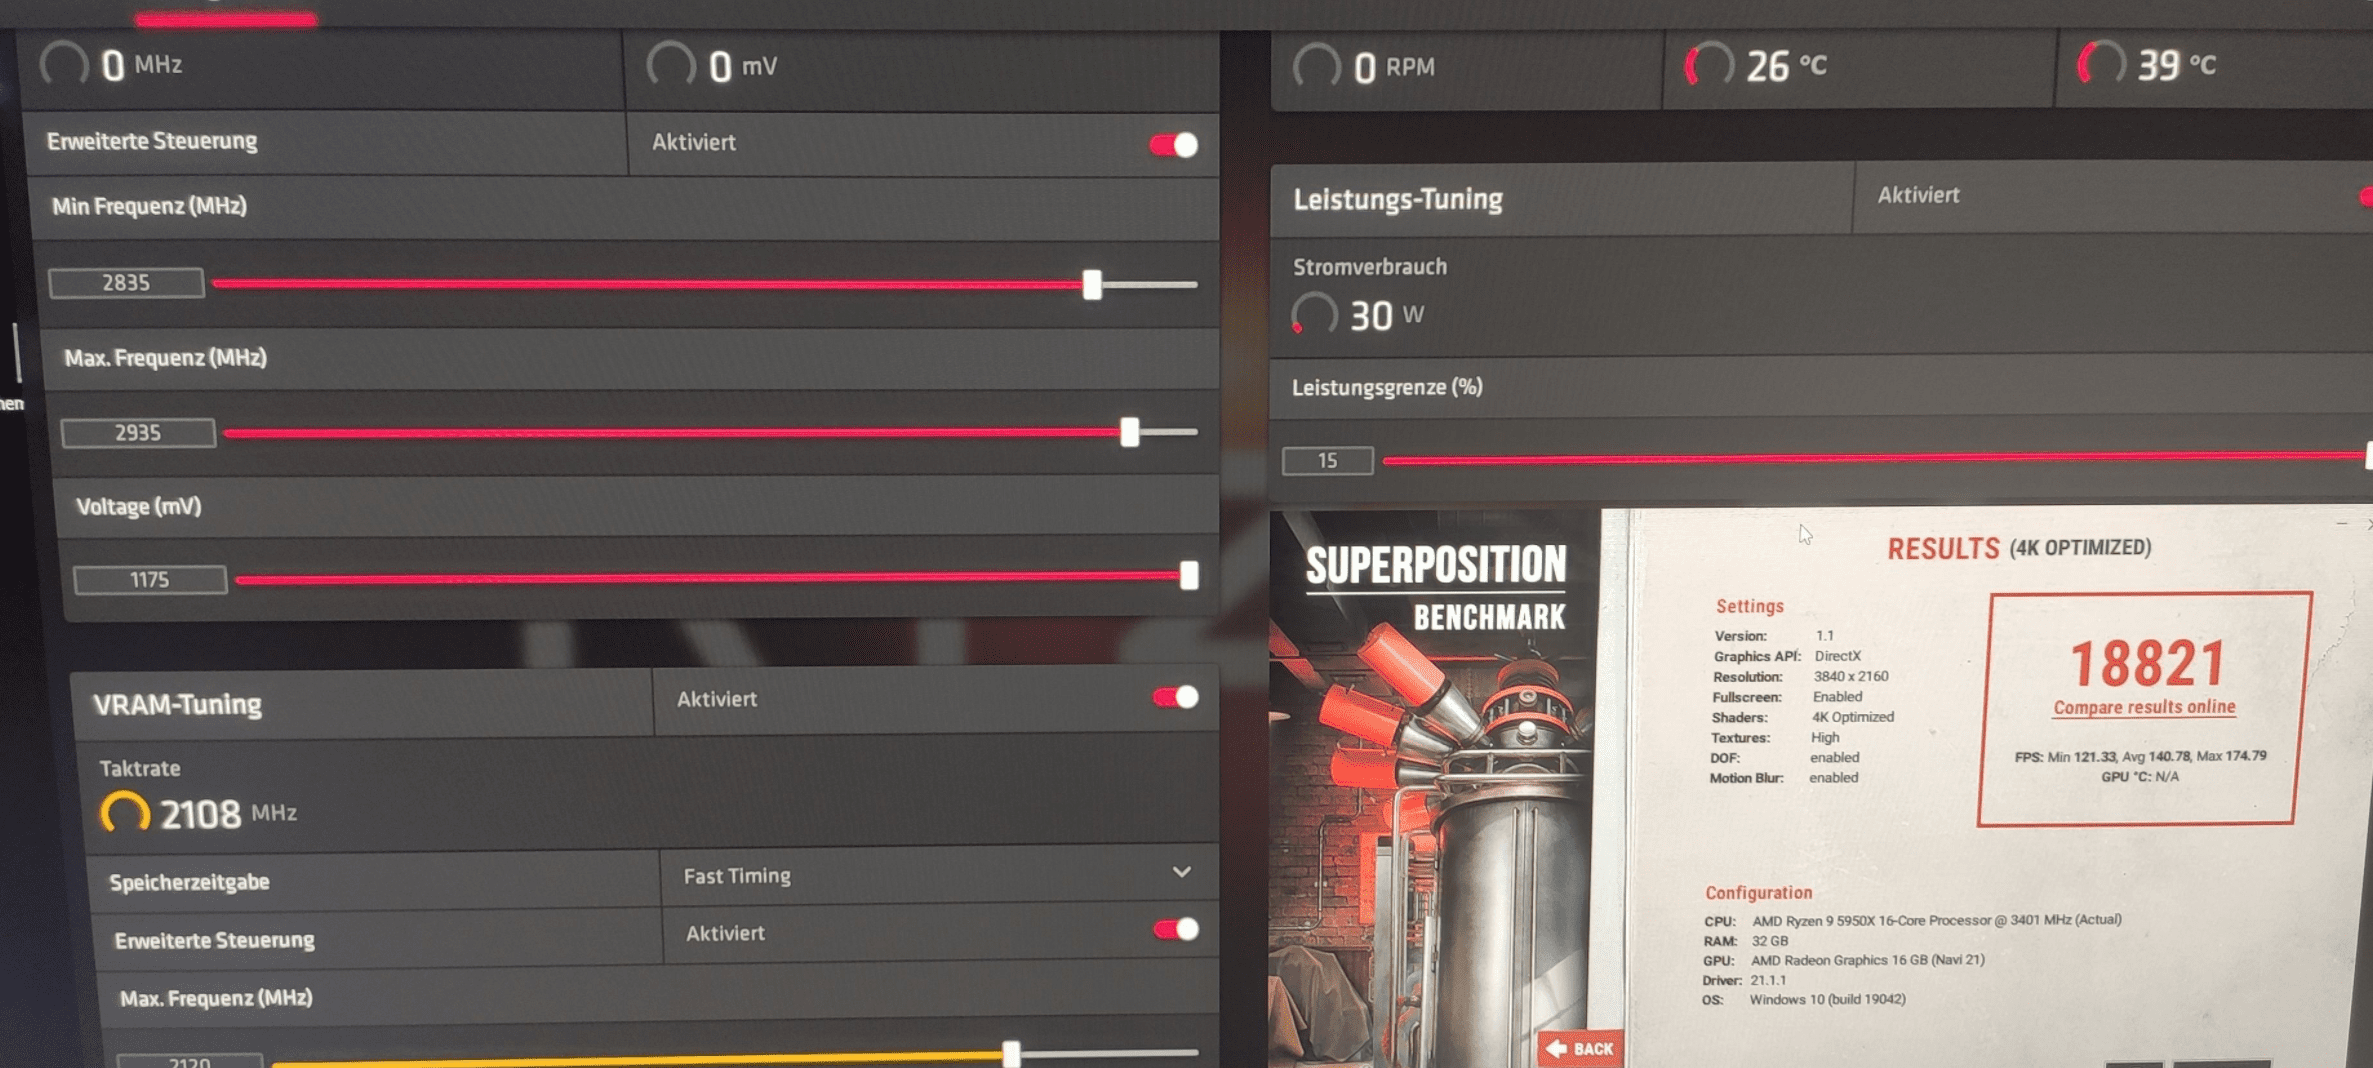Toggle VRAM Erweiterte Steuerung switch
Image resolution: width=2373 pixels, height=1068 pixels.
[x=1176, y=929]
